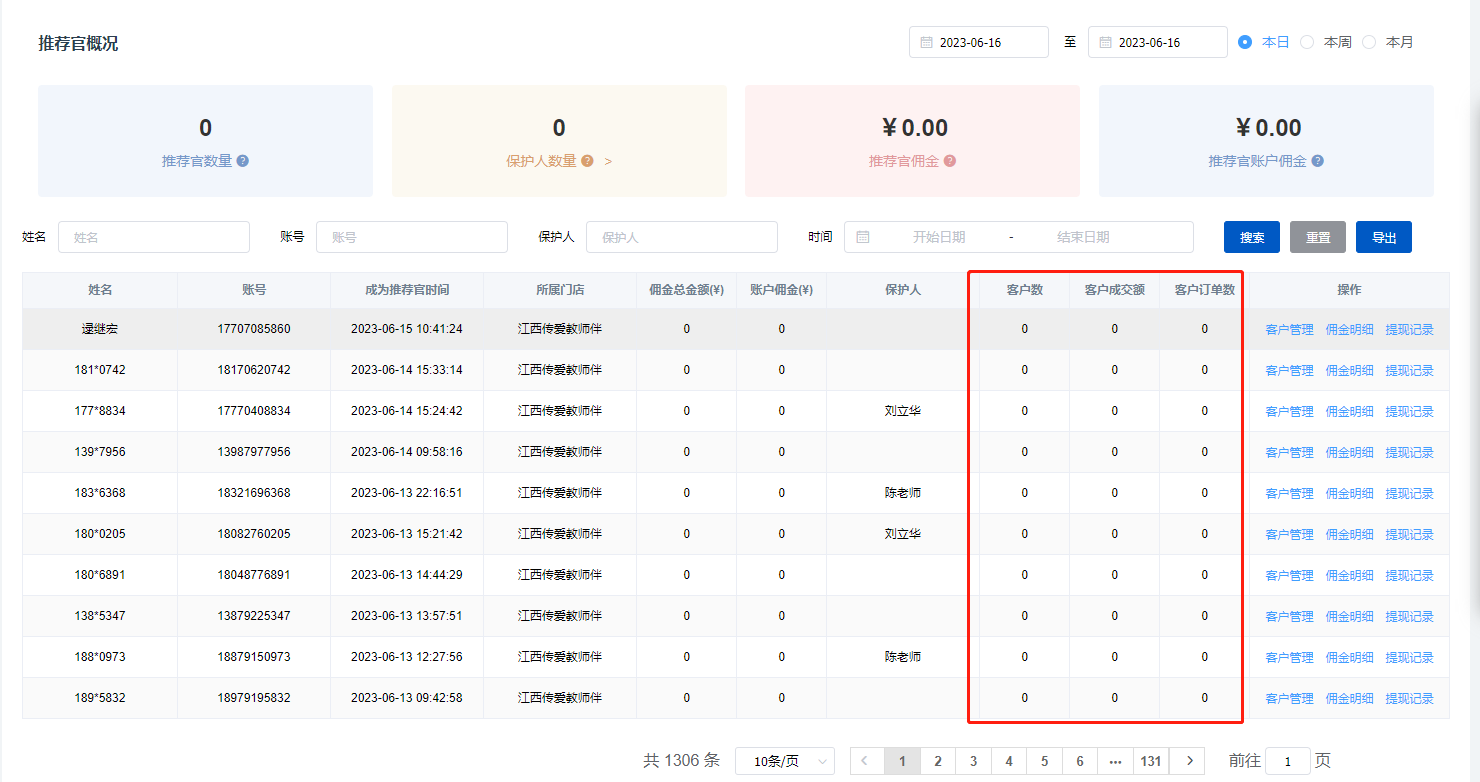
Task: Click timestamp 2023-06-14 15:33:14
Action: pos(407,370)
